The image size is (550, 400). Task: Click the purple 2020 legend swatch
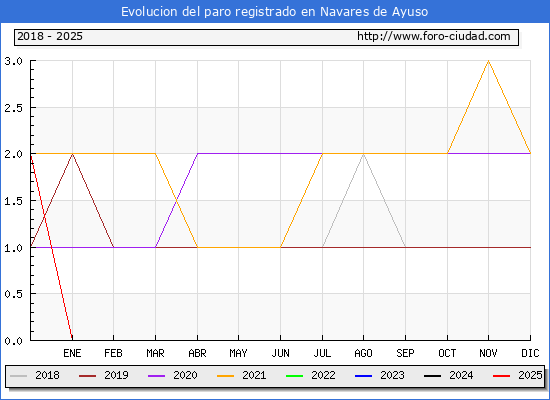[x=156, y=376]
